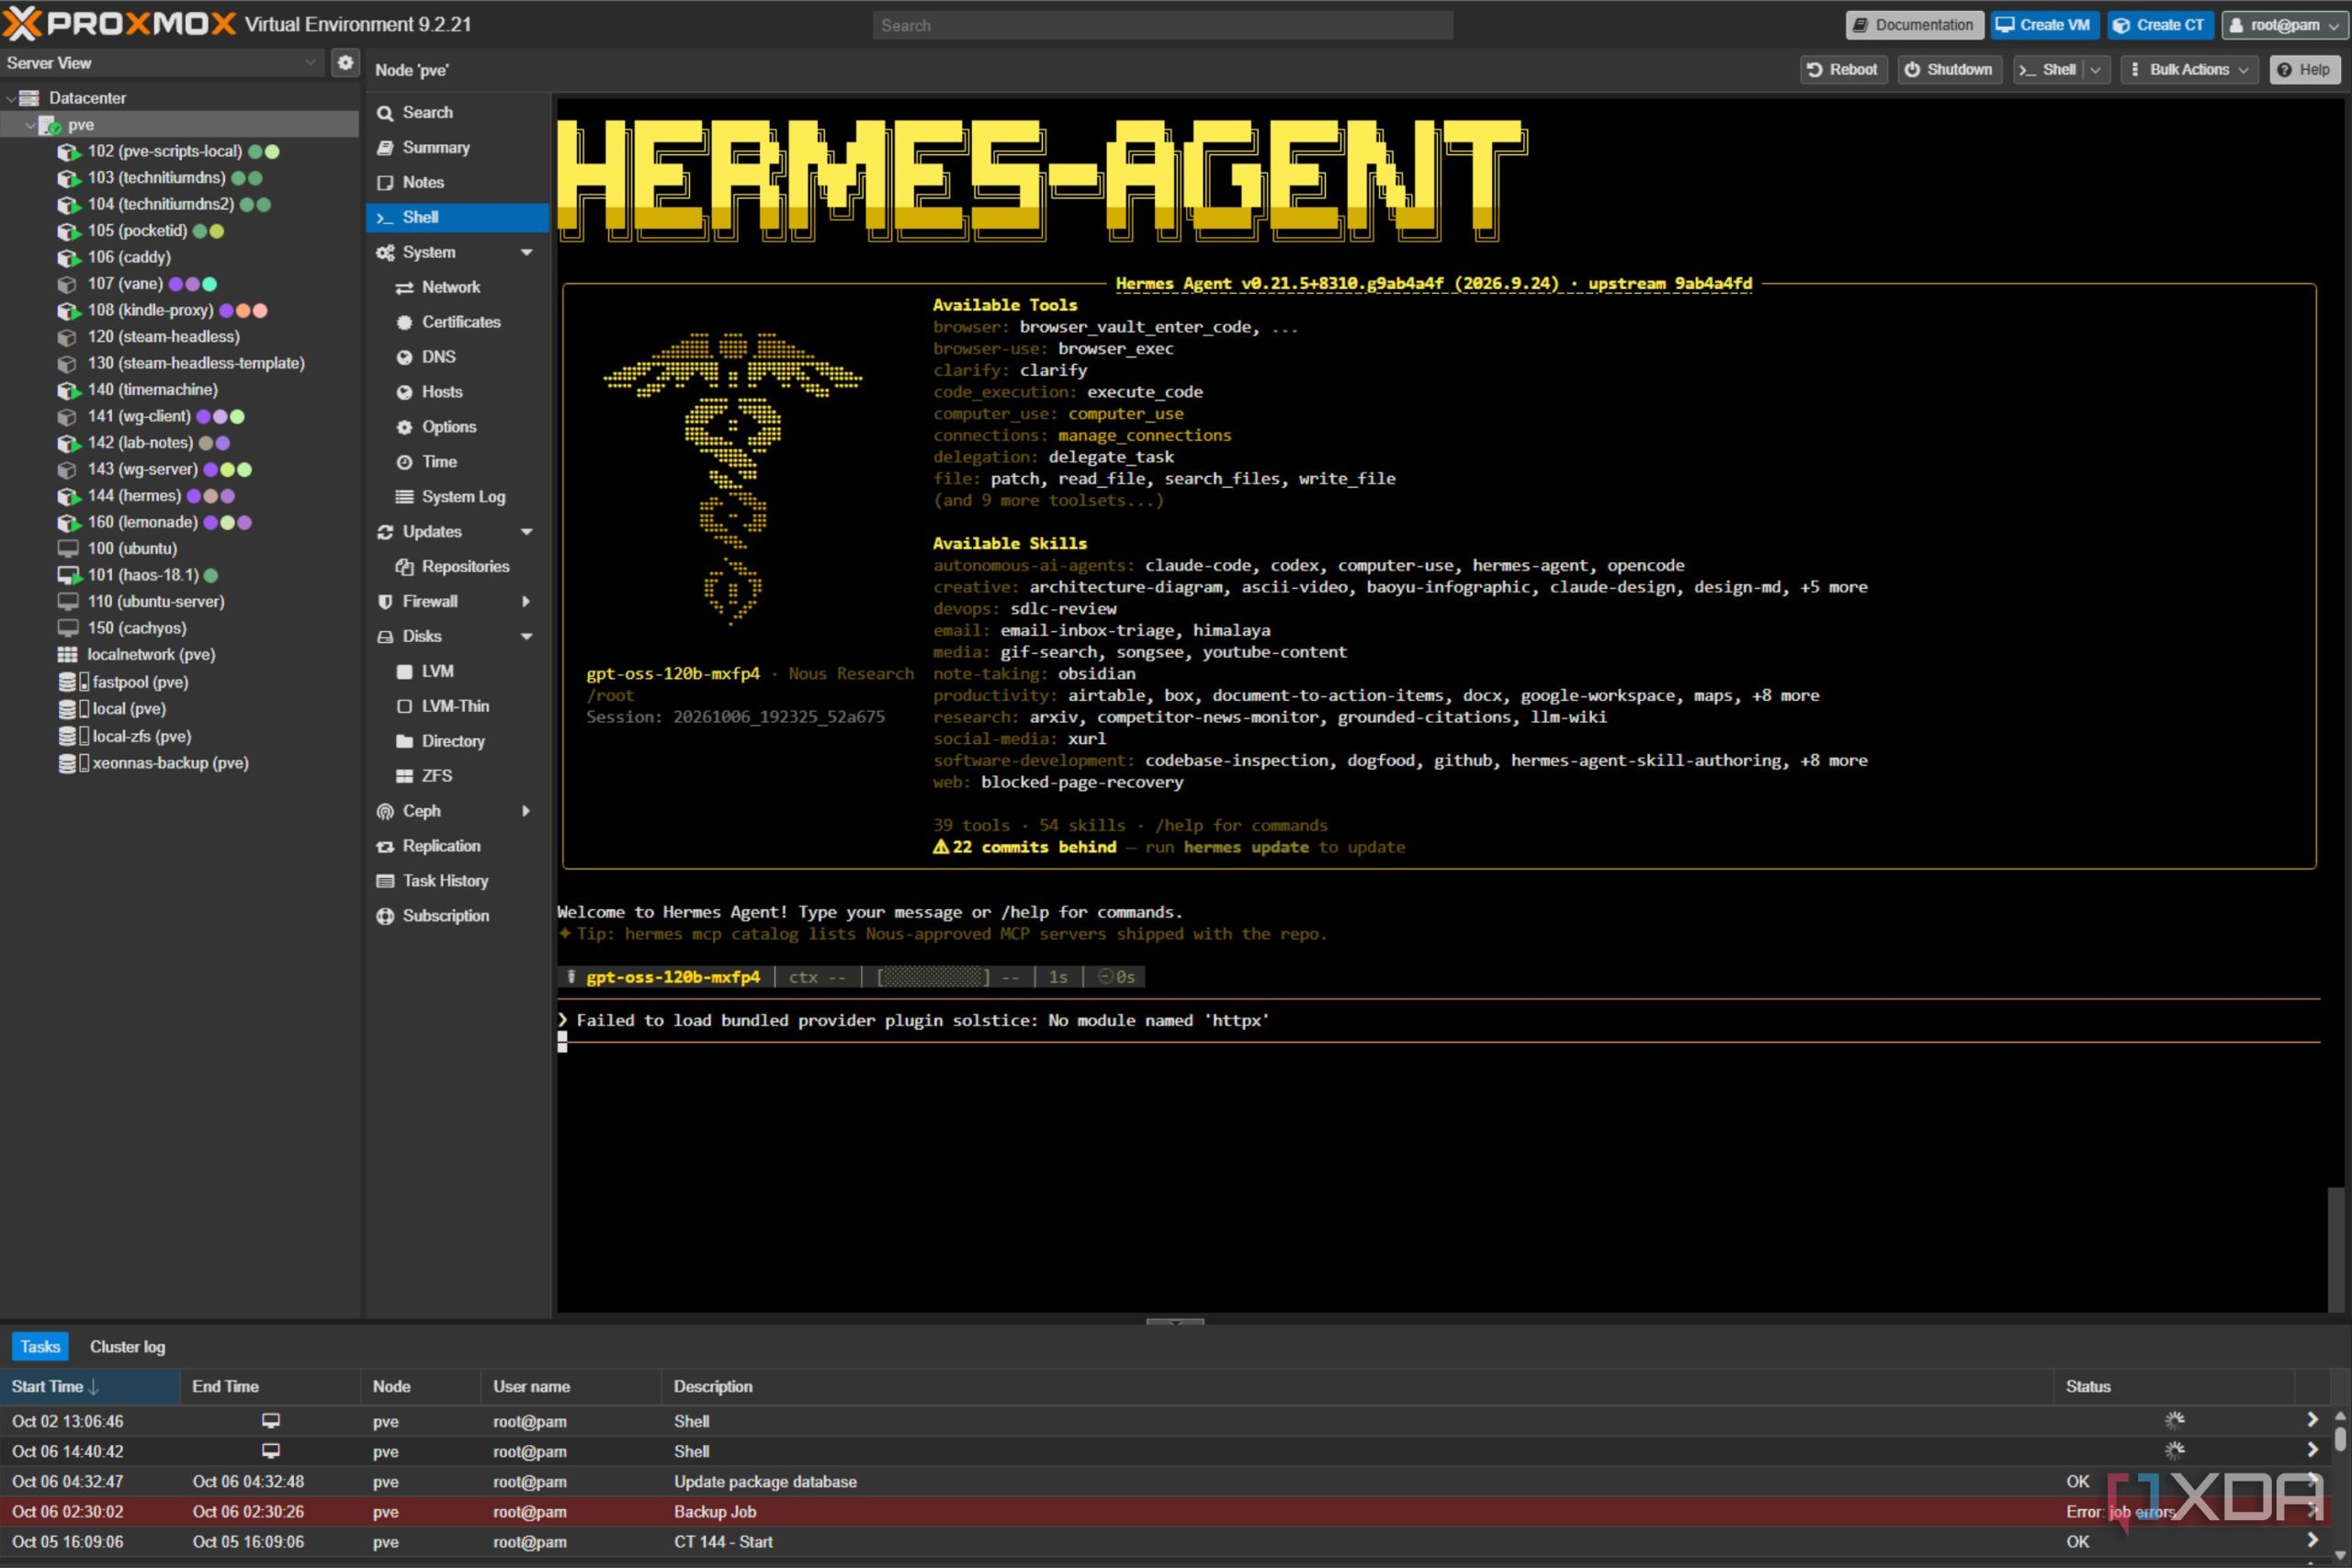
Task: Click the DNS globe icon
Action: tap(404, 358)
